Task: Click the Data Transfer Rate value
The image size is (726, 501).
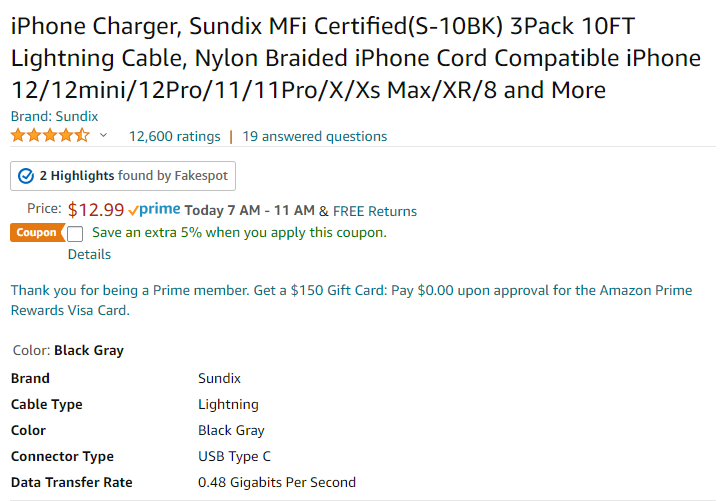Action: pyautogui.click(x=277, y=482)
